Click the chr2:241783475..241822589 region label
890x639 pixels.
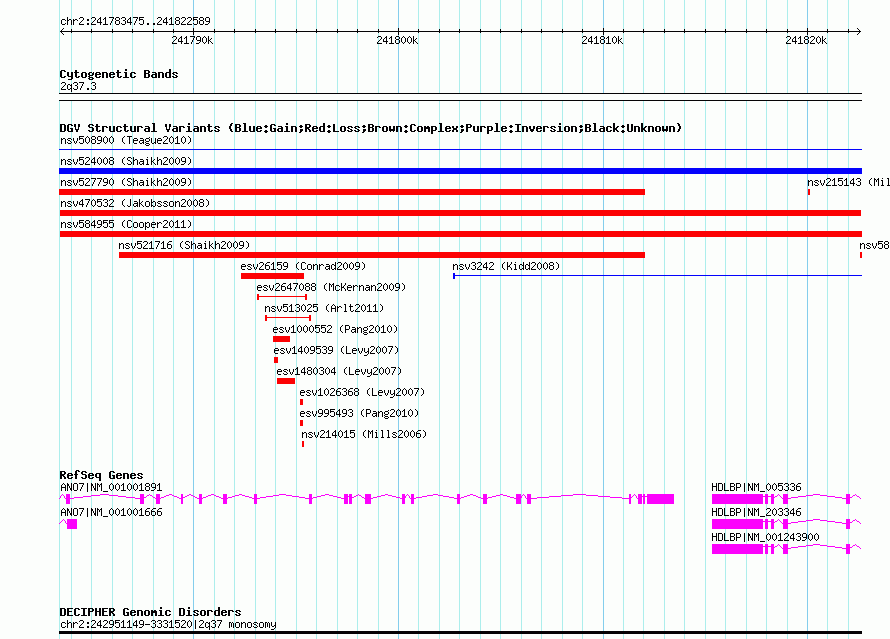135,21
